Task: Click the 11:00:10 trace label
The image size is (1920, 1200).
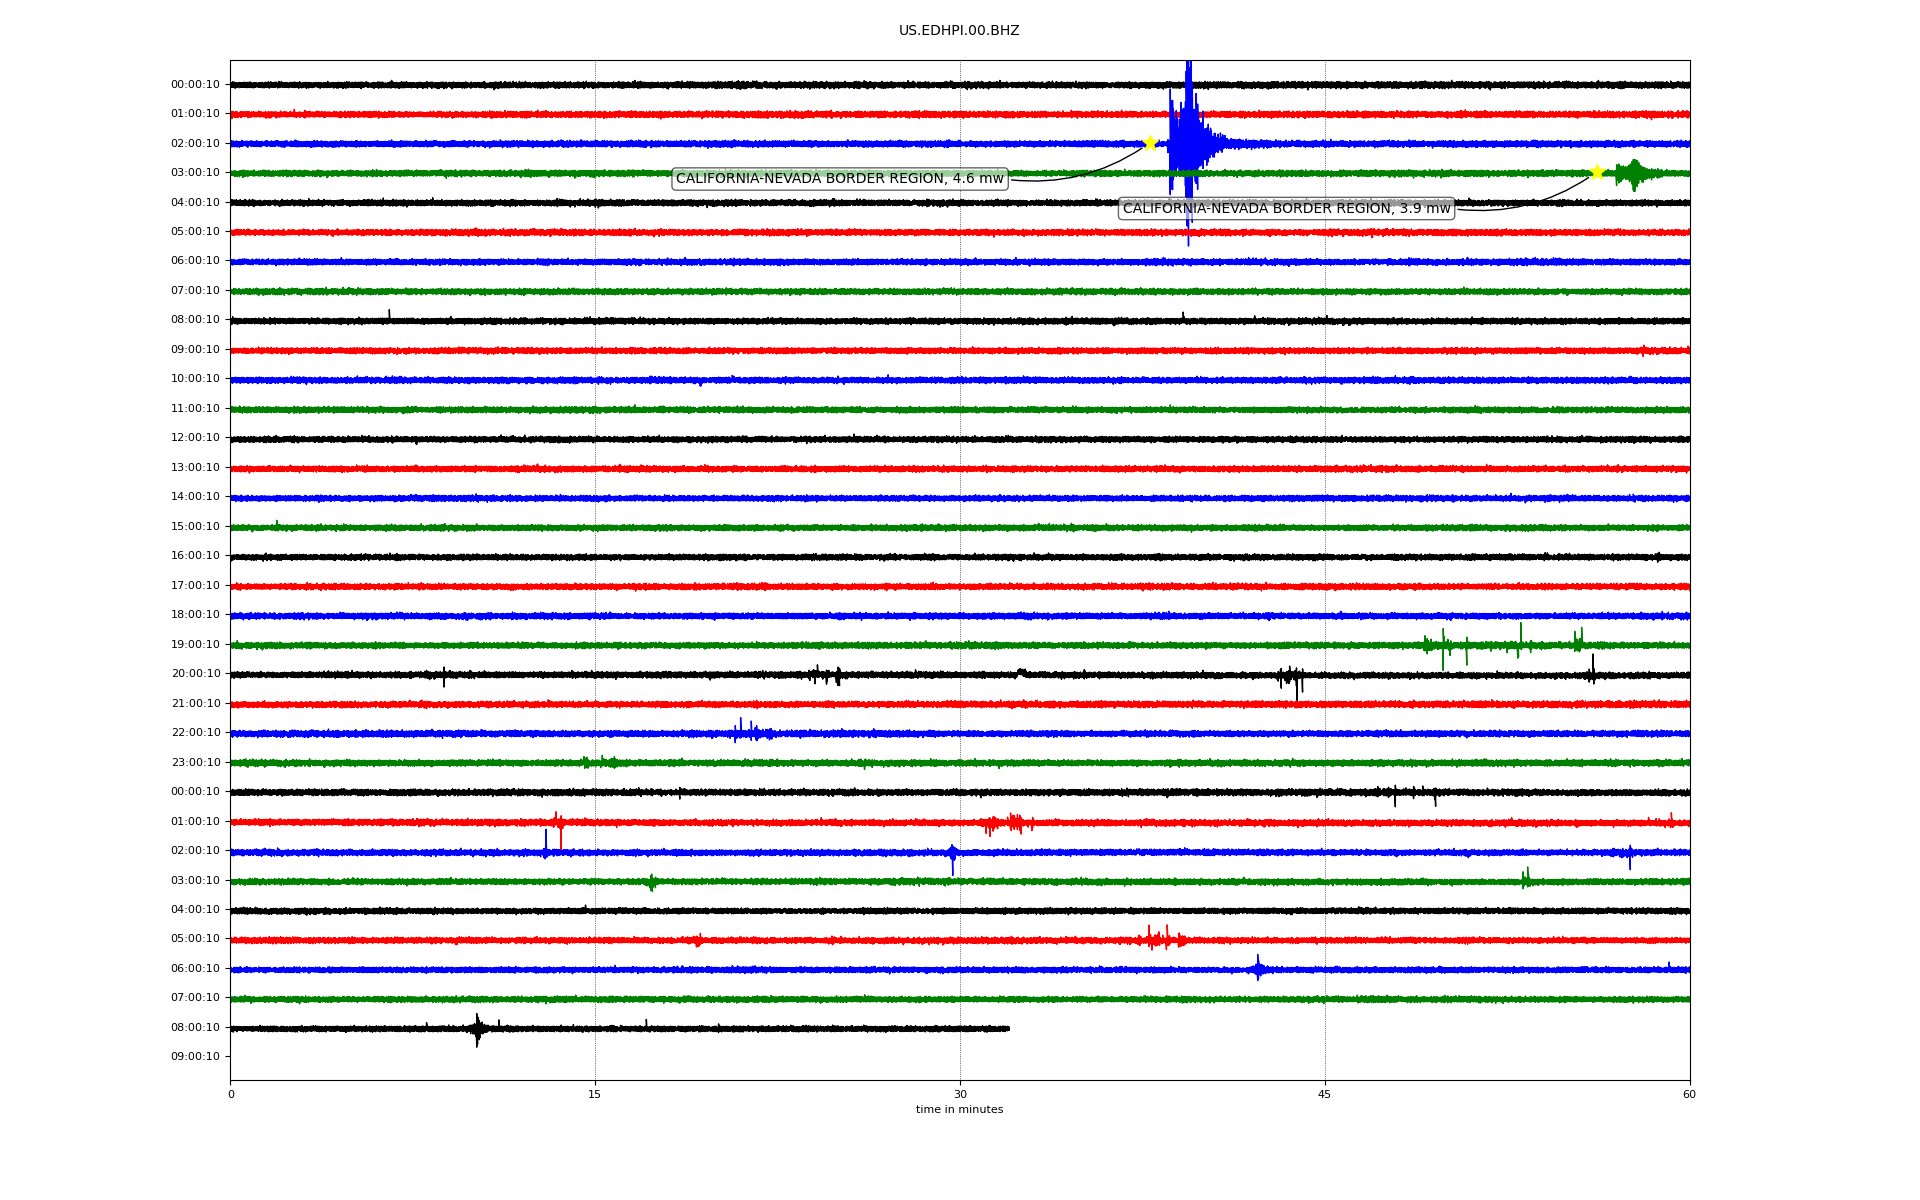Action: coord(195,409)
